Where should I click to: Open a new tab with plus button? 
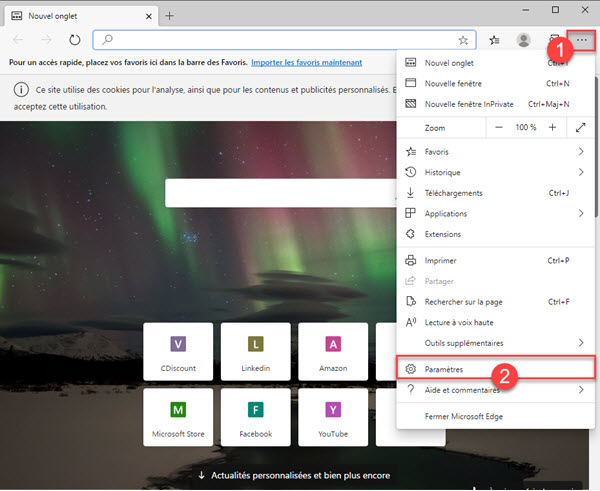coord(169,16)
